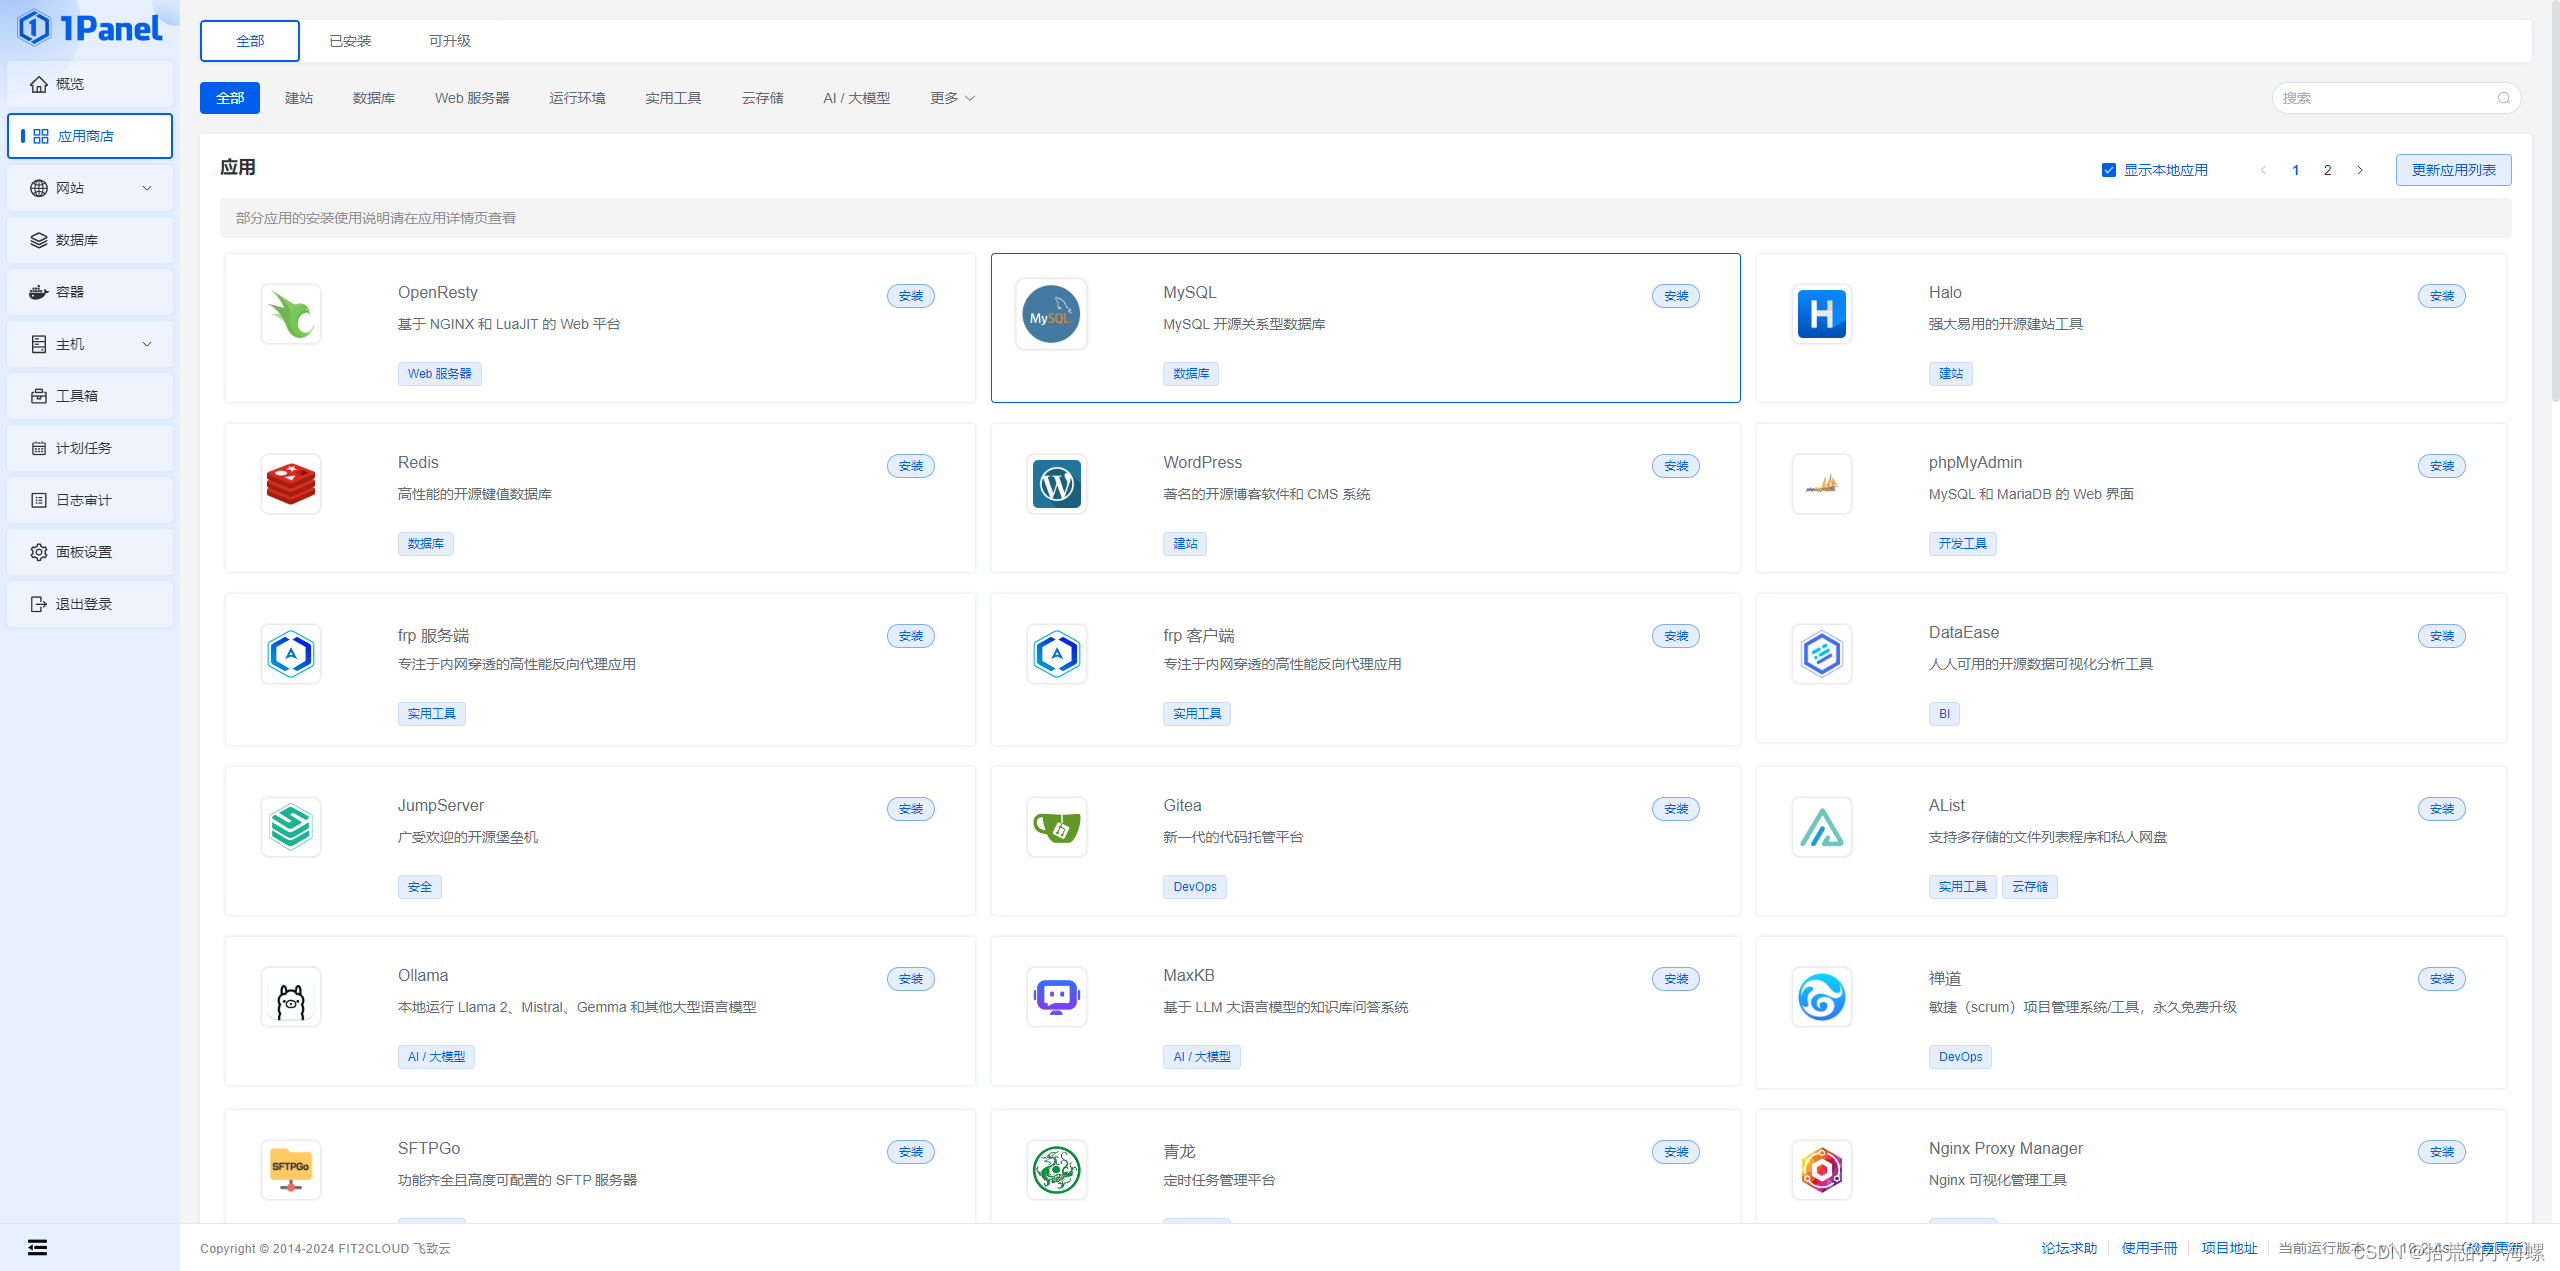Viewport: 2560px width, 1271px height.
Task: Install Ollama with 安装 button
Action: tap(911, 979)
